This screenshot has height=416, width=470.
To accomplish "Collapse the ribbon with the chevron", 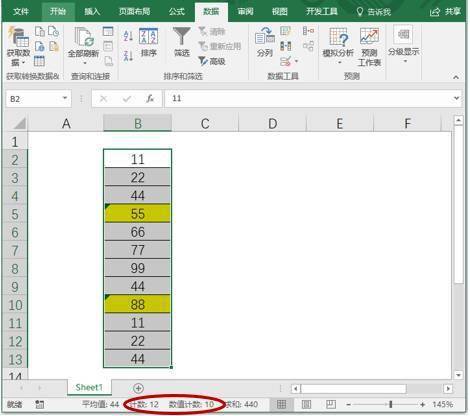I will [456, 77].
